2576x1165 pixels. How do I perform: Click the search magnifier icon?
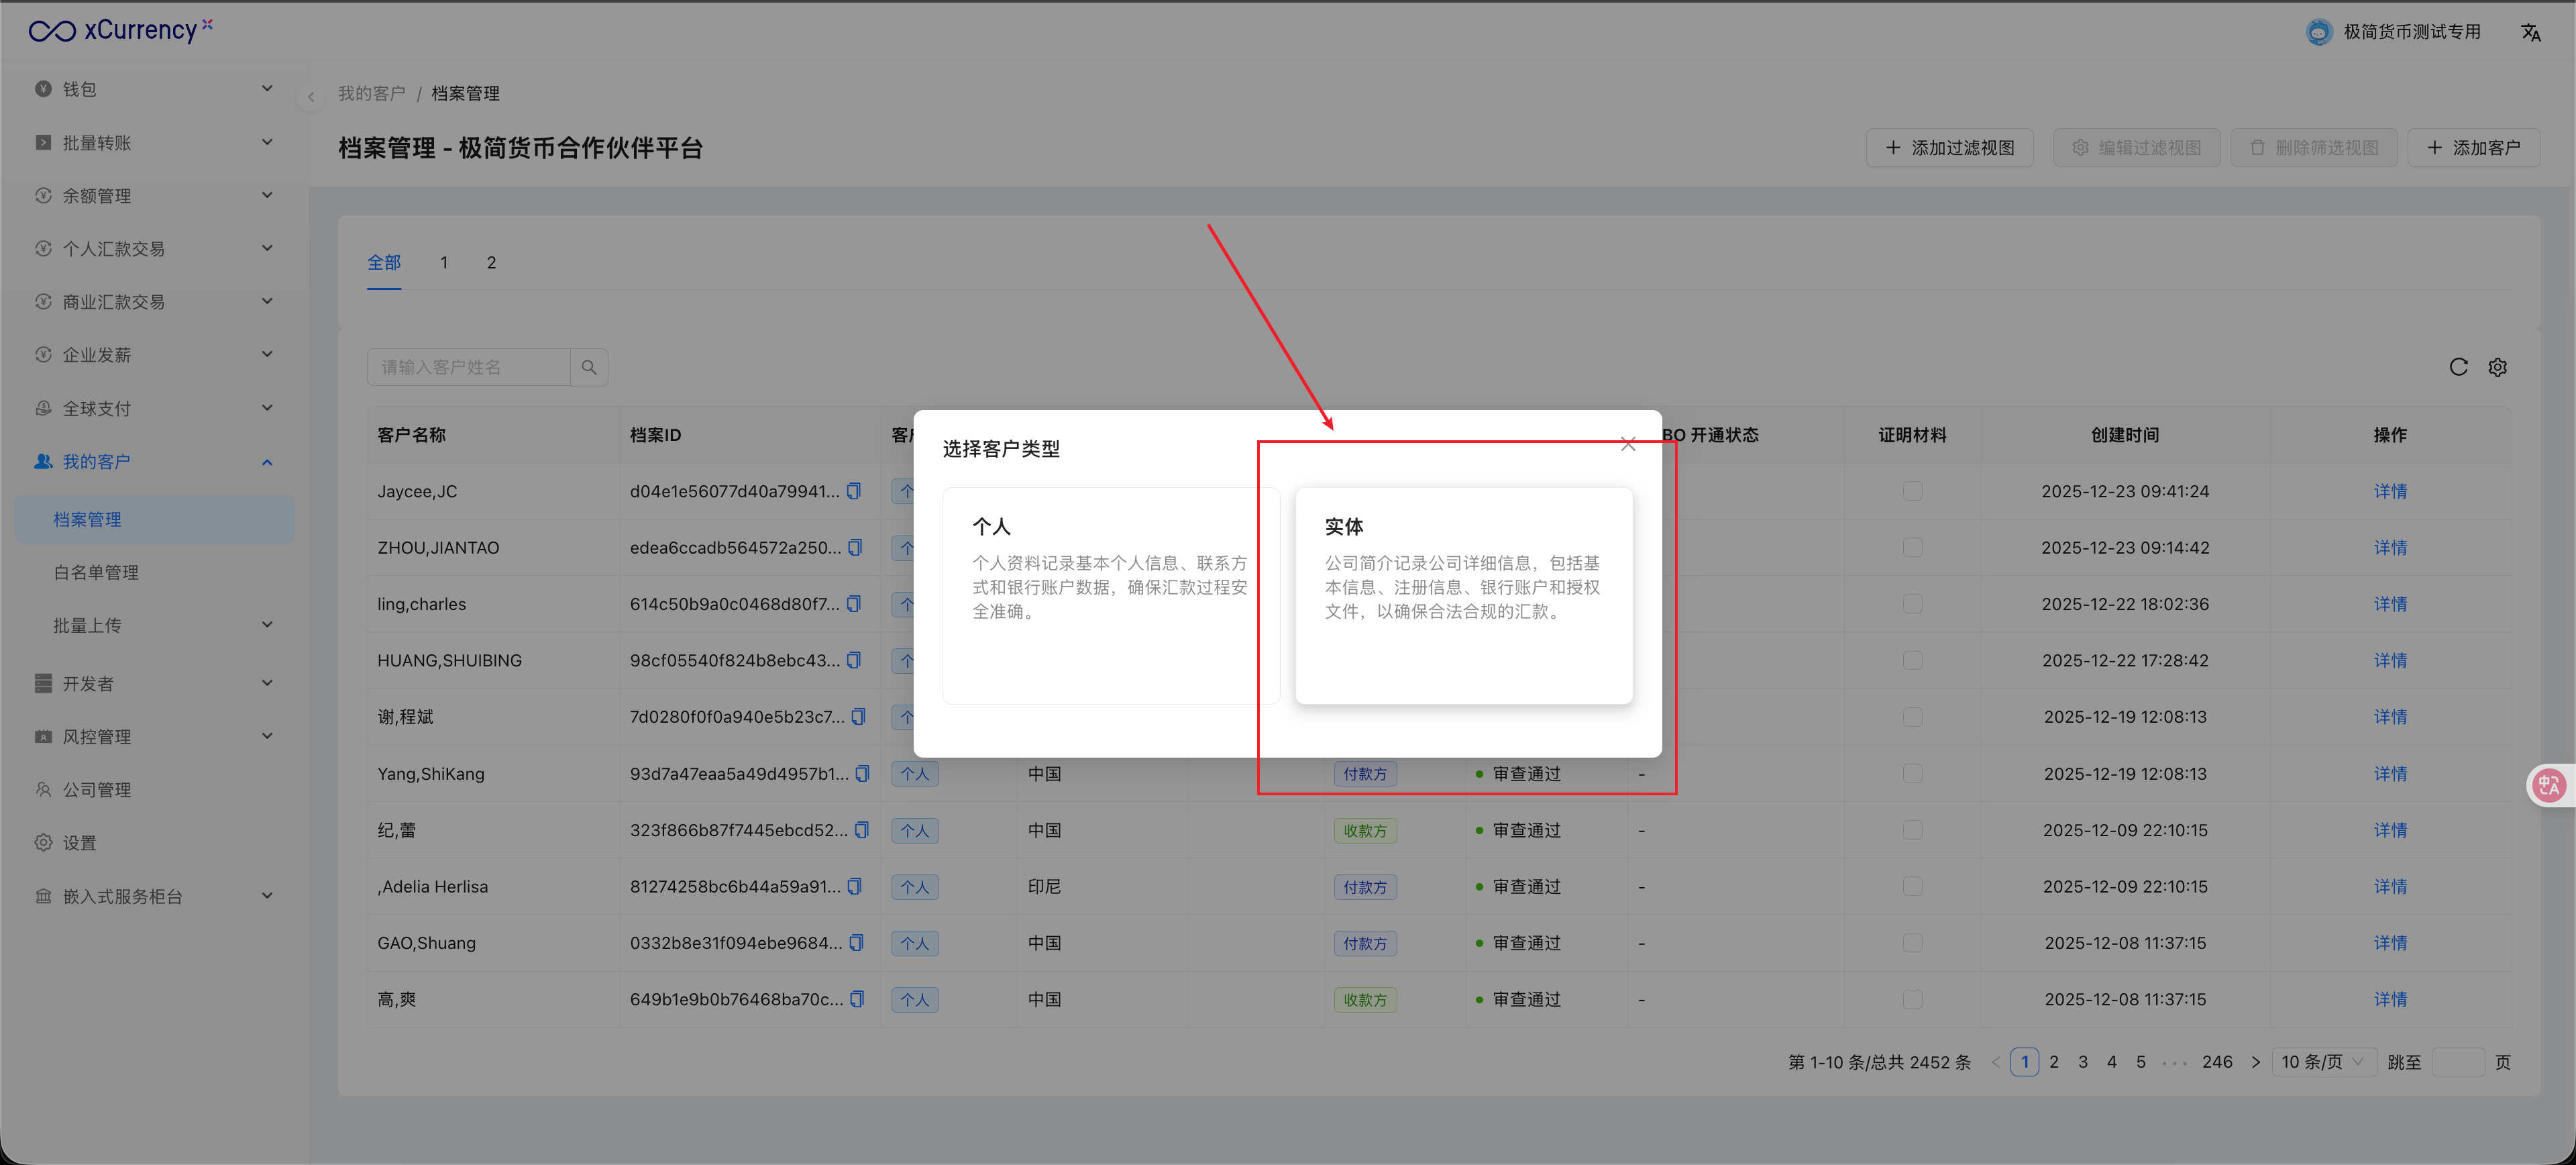tap(589, 367)
